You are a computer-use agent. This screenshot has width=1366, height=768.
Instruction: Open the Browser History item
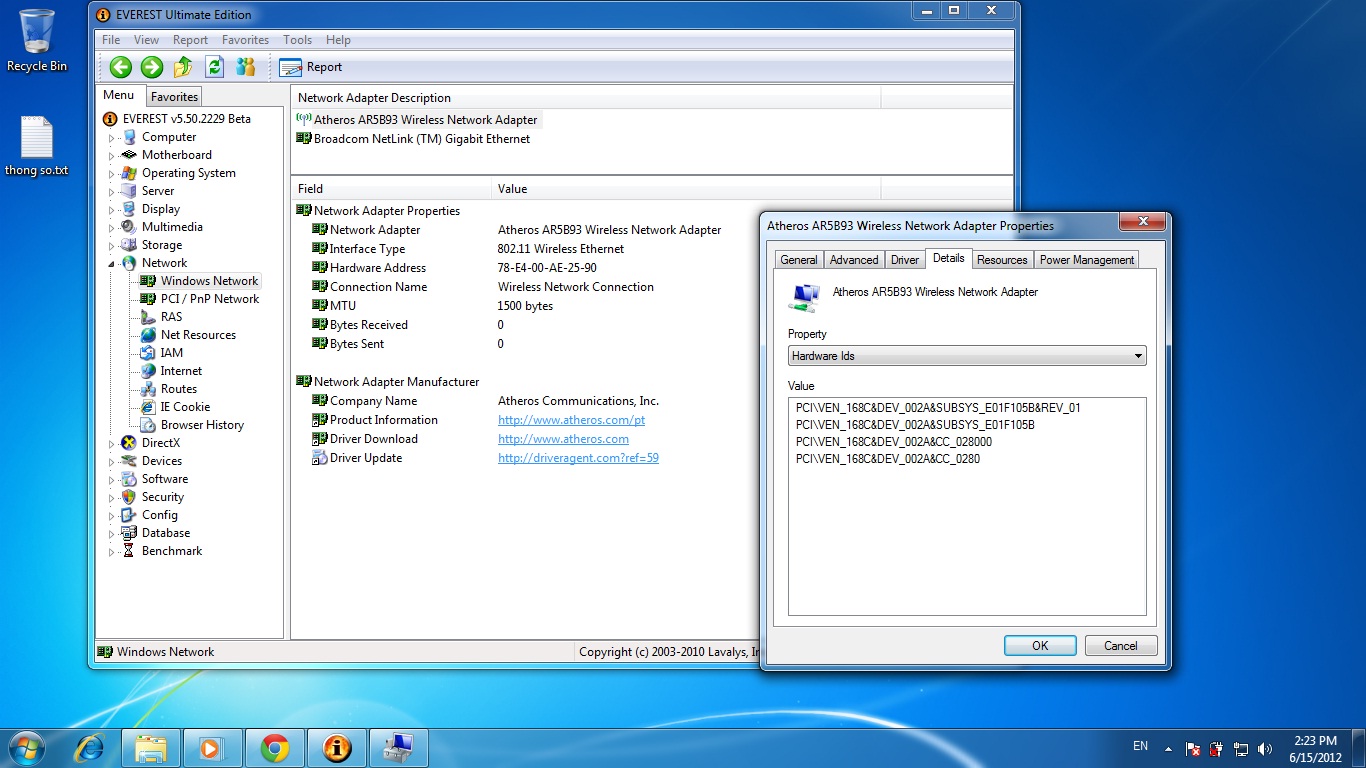pos(202,425)
